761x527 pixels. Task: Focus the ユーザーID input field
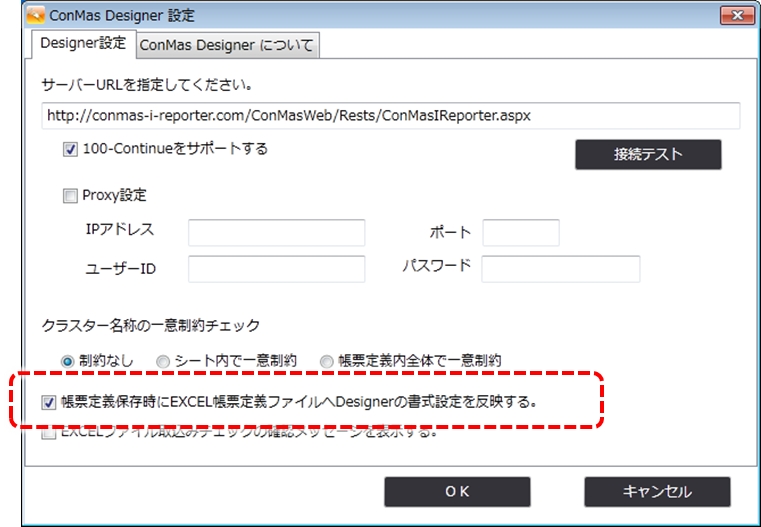[x=276, y=269]
